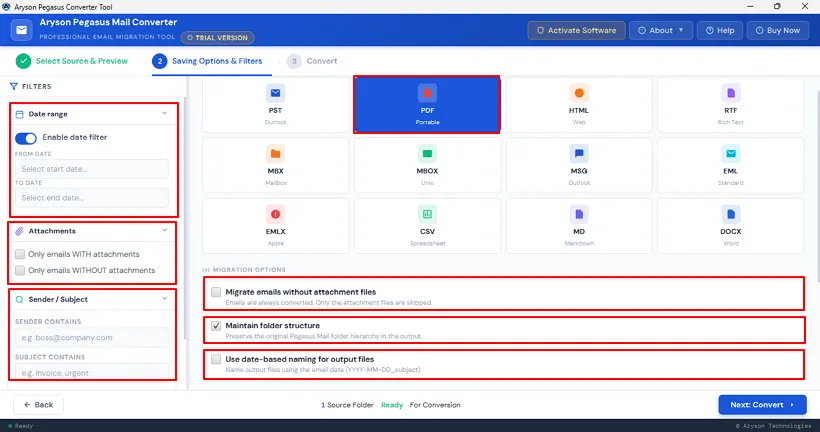Screen dimensions: 820x432
Task: Select the CSV Spreadsheet format icon
Action: pos(427,214)
